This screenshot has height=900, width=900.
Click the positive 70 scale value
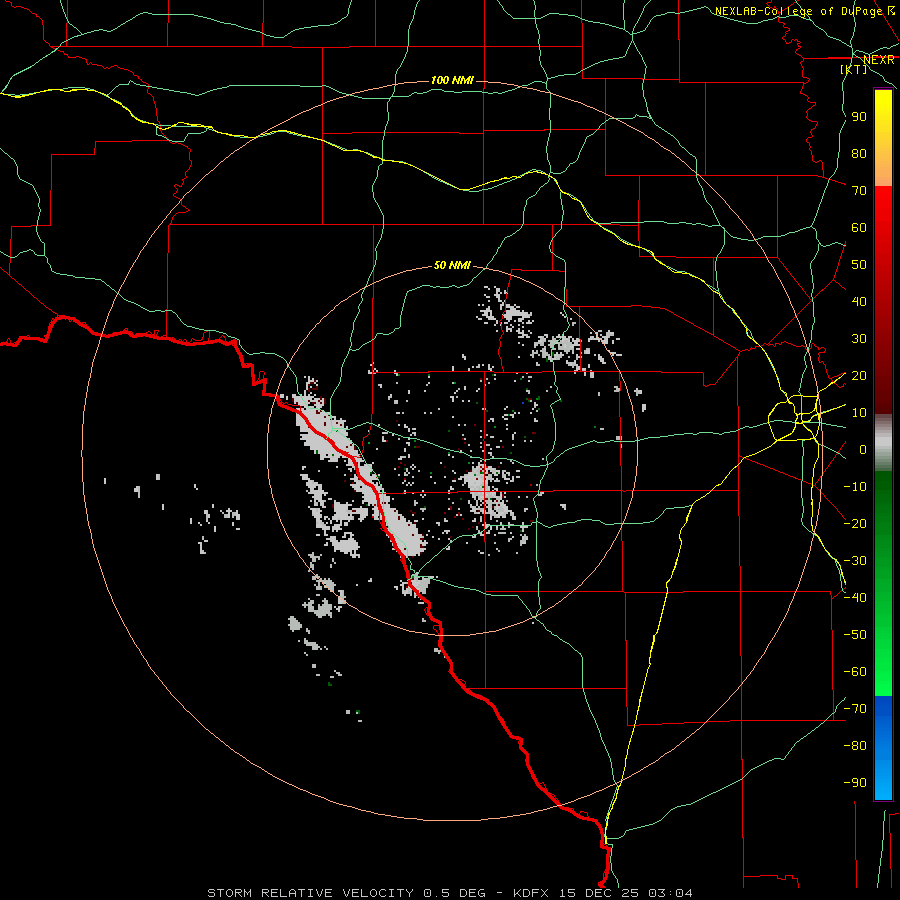859,191
